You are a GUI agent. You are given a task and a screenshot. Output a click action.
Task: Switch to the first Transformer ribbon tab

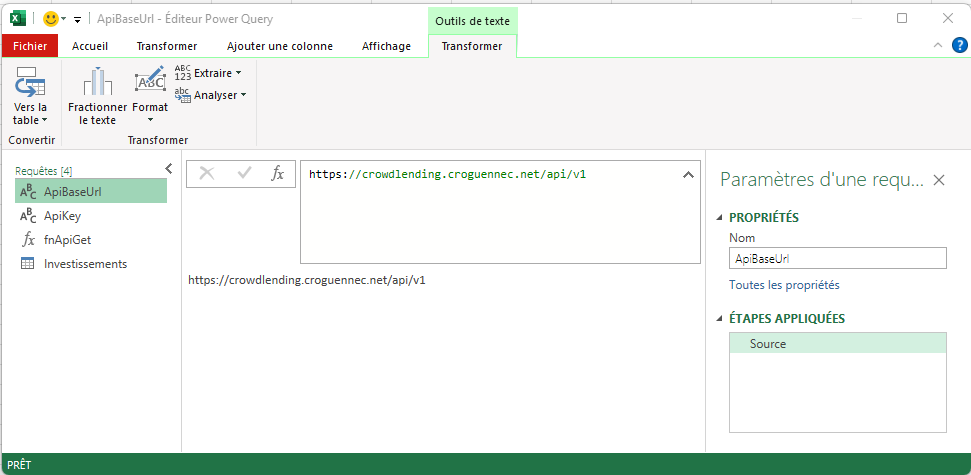pyautogui.click(x=167, y=46)
